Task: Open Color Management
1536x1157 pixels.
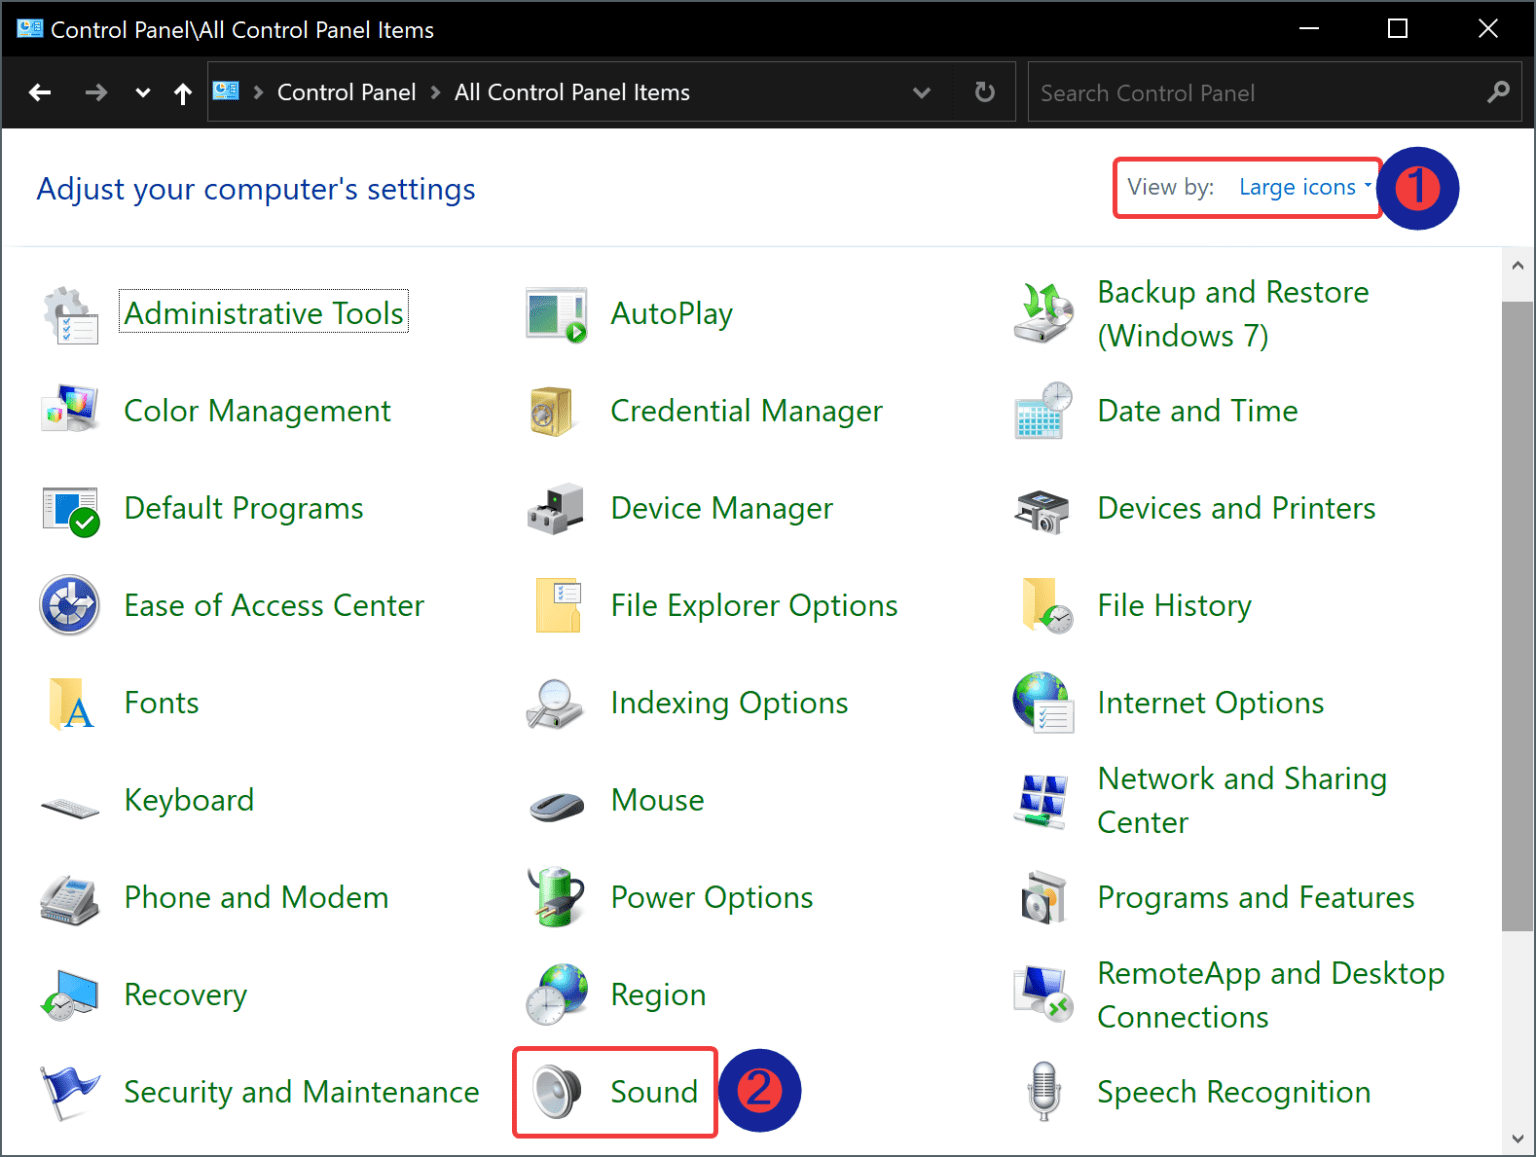Action: tap(256, 410)
